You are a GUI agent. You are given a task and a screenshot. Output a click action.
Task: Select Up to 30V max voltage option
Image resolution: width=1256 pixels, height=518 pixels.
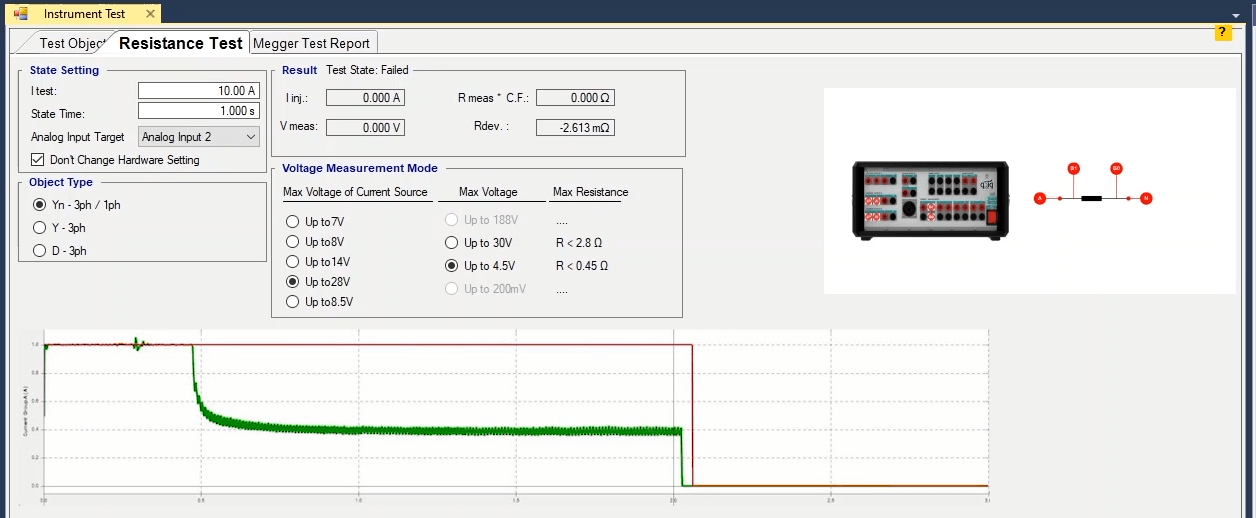pyautogui.click(x=452, y=243)
